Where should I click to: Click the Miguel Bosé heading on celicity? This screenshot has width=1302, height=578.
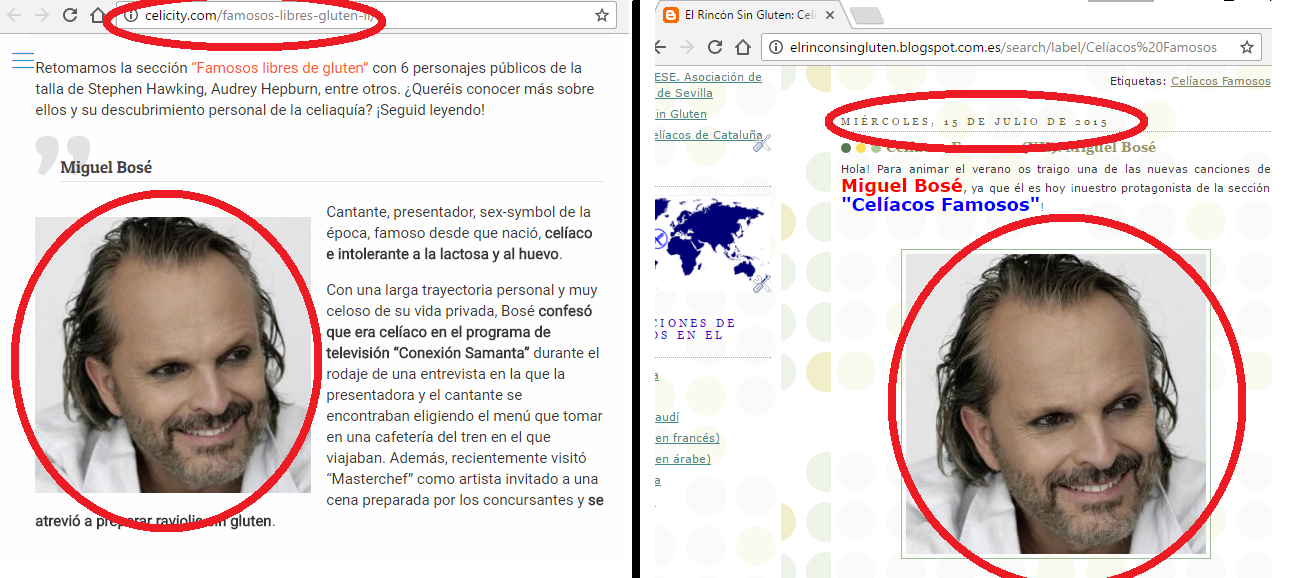coord(106,167)
